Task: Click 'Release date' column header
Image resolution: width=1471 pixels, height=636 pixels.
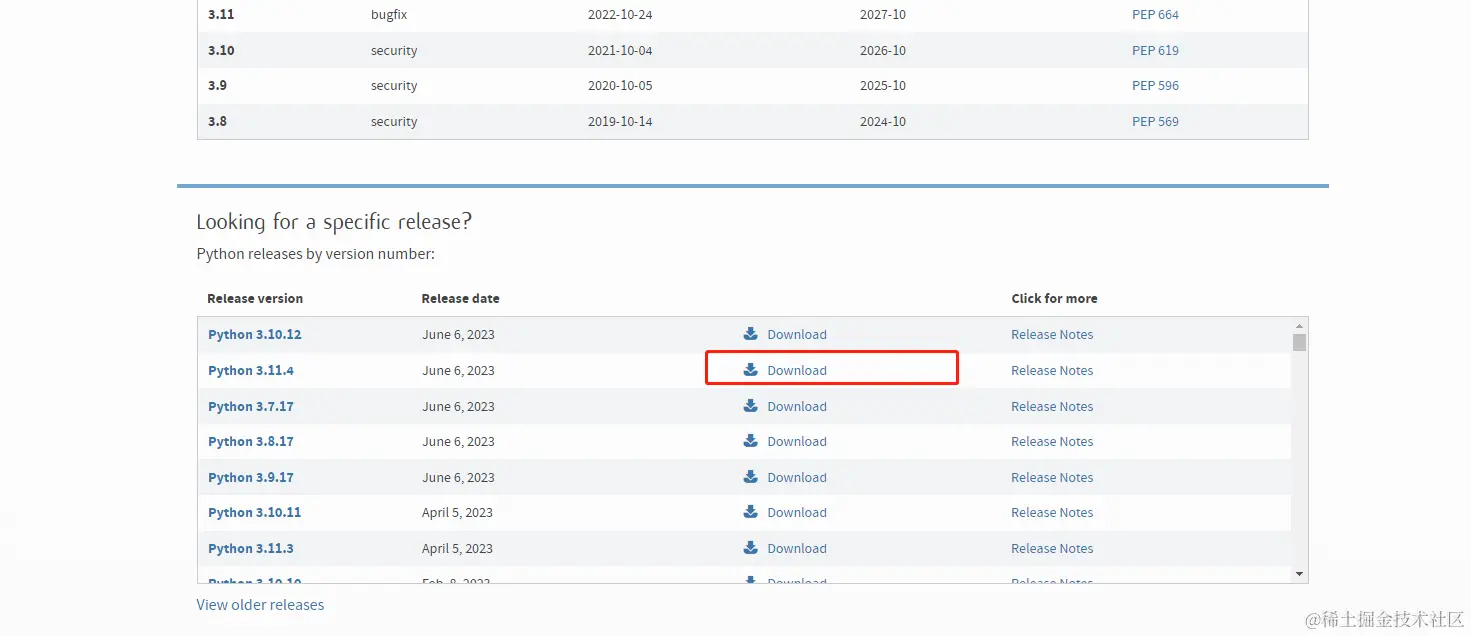Action: 460,298
